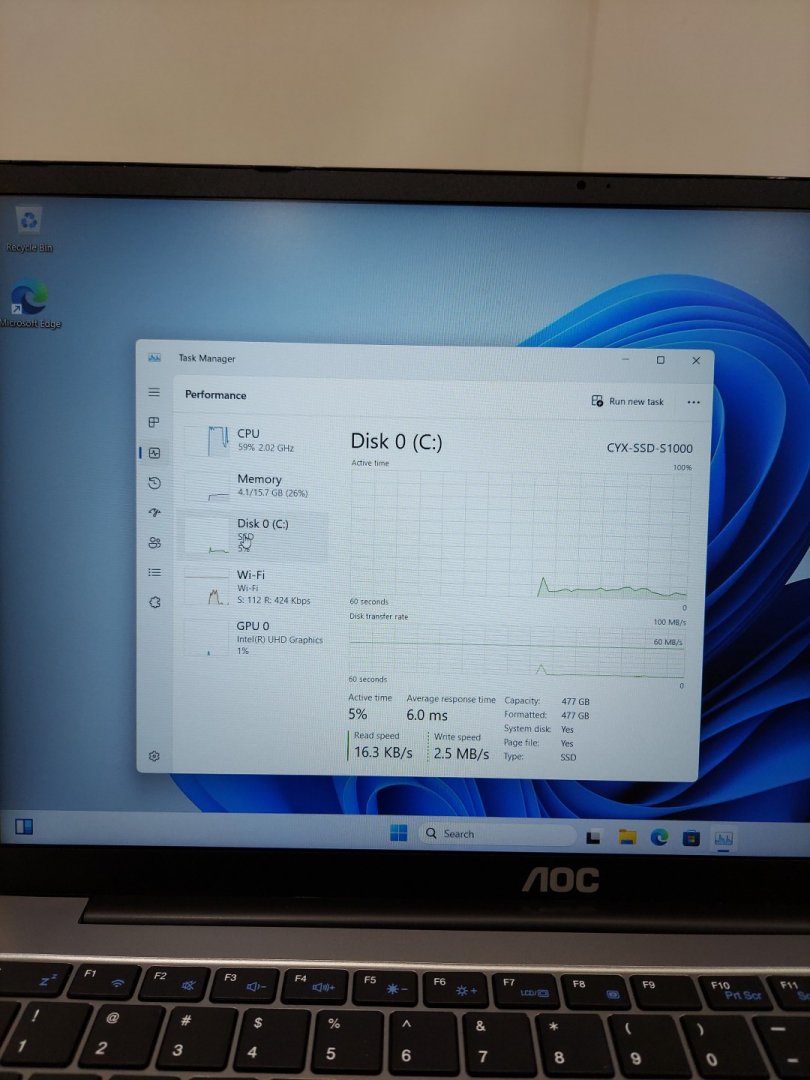Expand the hamburger navigation menu
Viewport: 810px width, 1080px height.
pos(154,392)
